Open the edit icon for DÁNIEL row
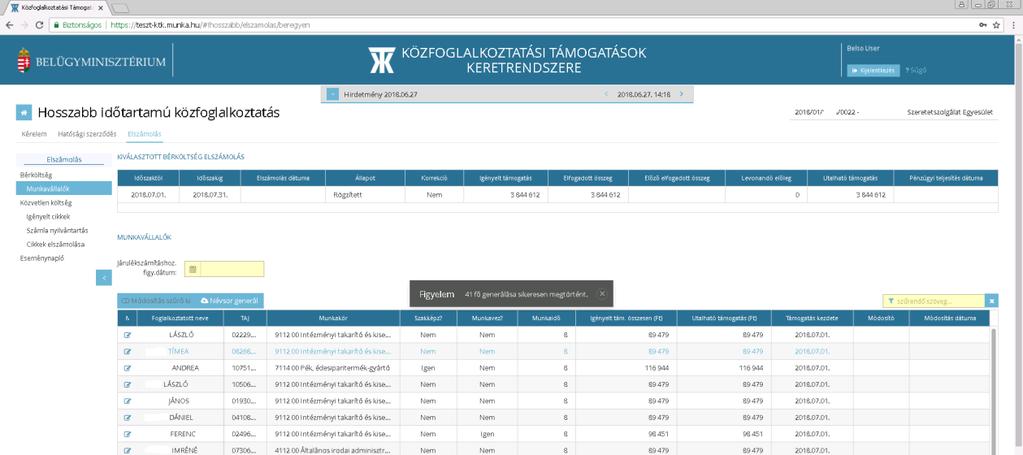 click(127, 417)
